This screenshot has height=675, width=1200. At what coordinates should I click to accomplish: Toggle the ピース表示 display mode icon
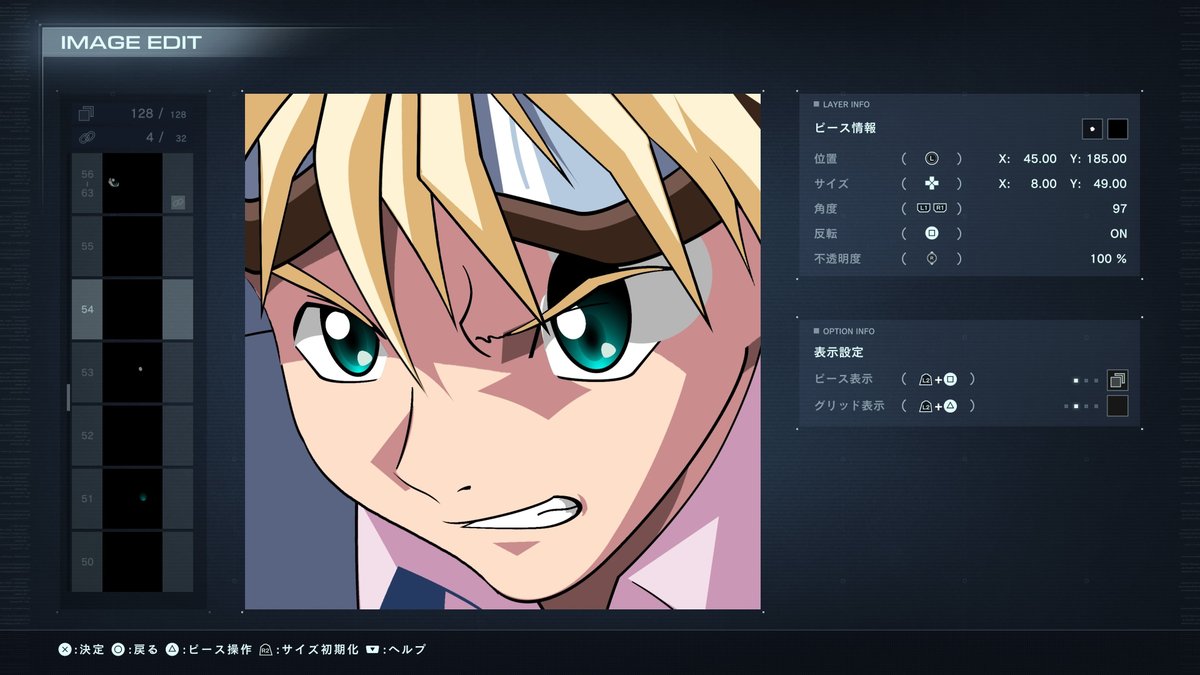coord(1118,380)
